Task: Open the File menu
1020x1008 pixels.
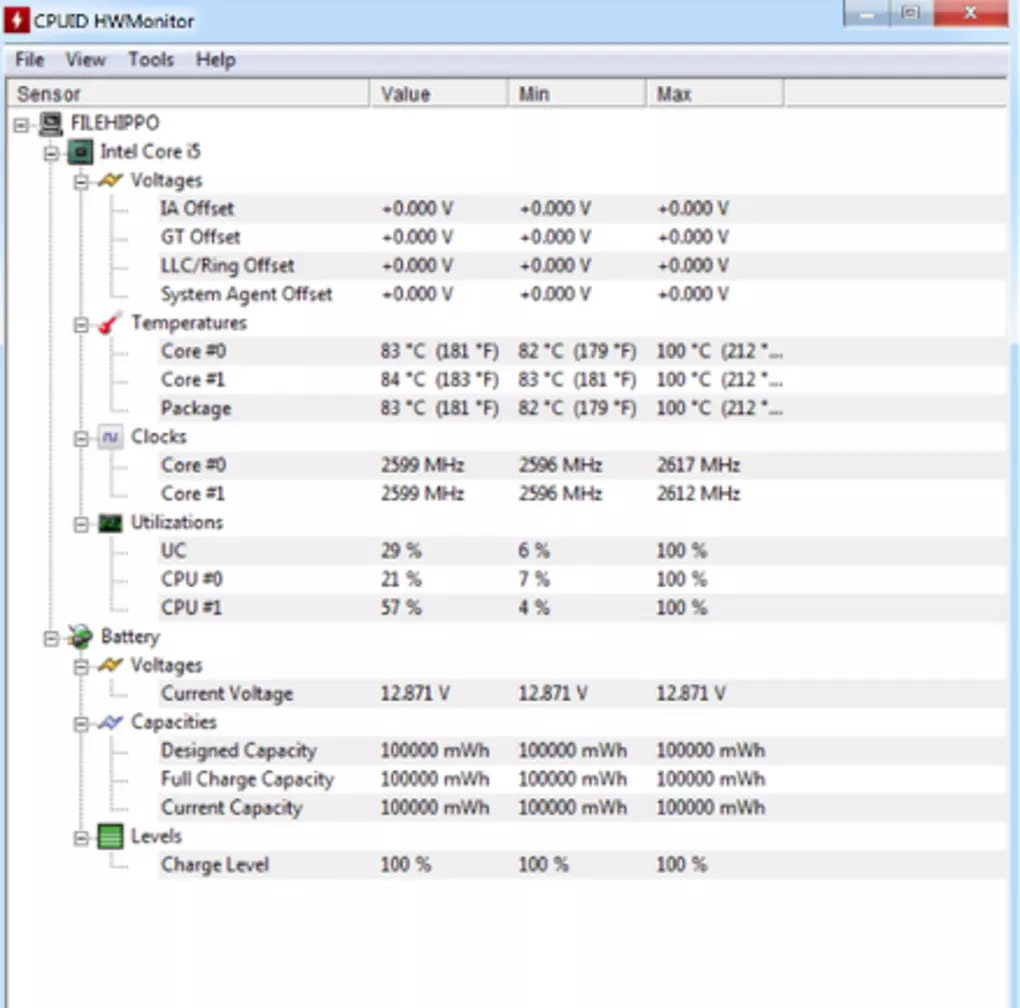Action: (30, 60)
